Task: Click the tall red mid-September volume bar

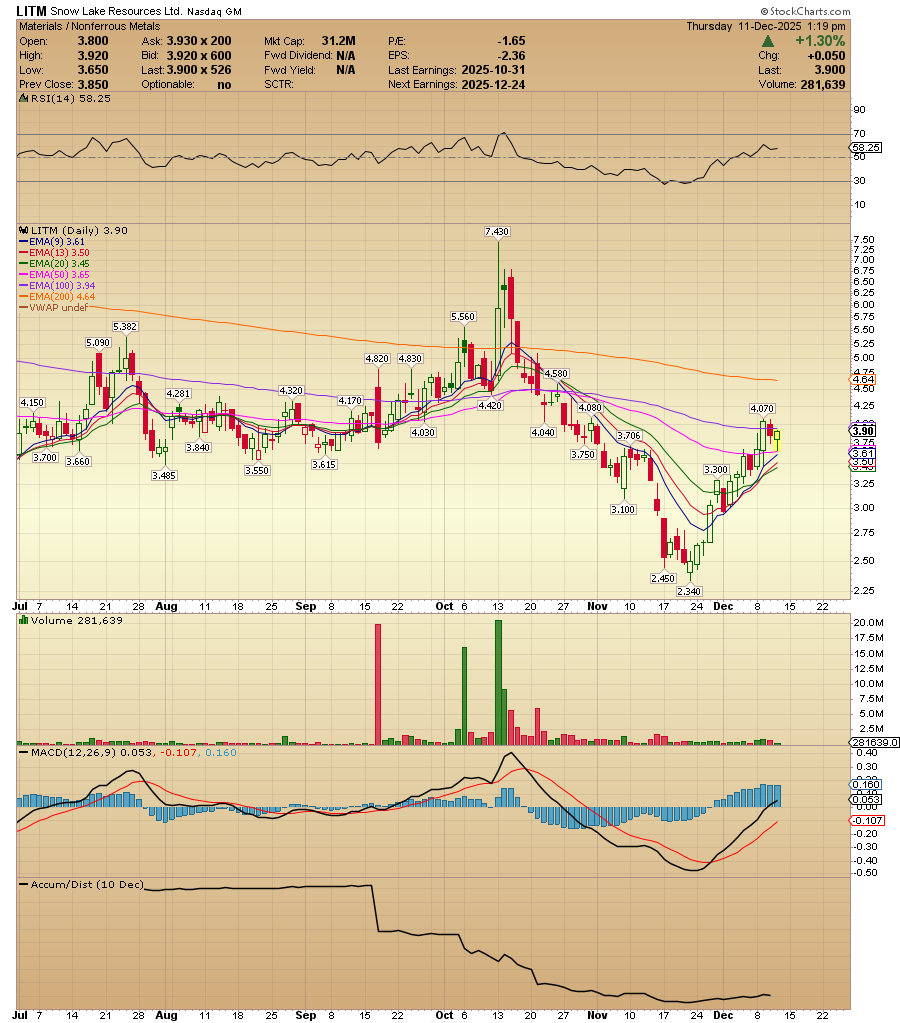Action: 378,684
